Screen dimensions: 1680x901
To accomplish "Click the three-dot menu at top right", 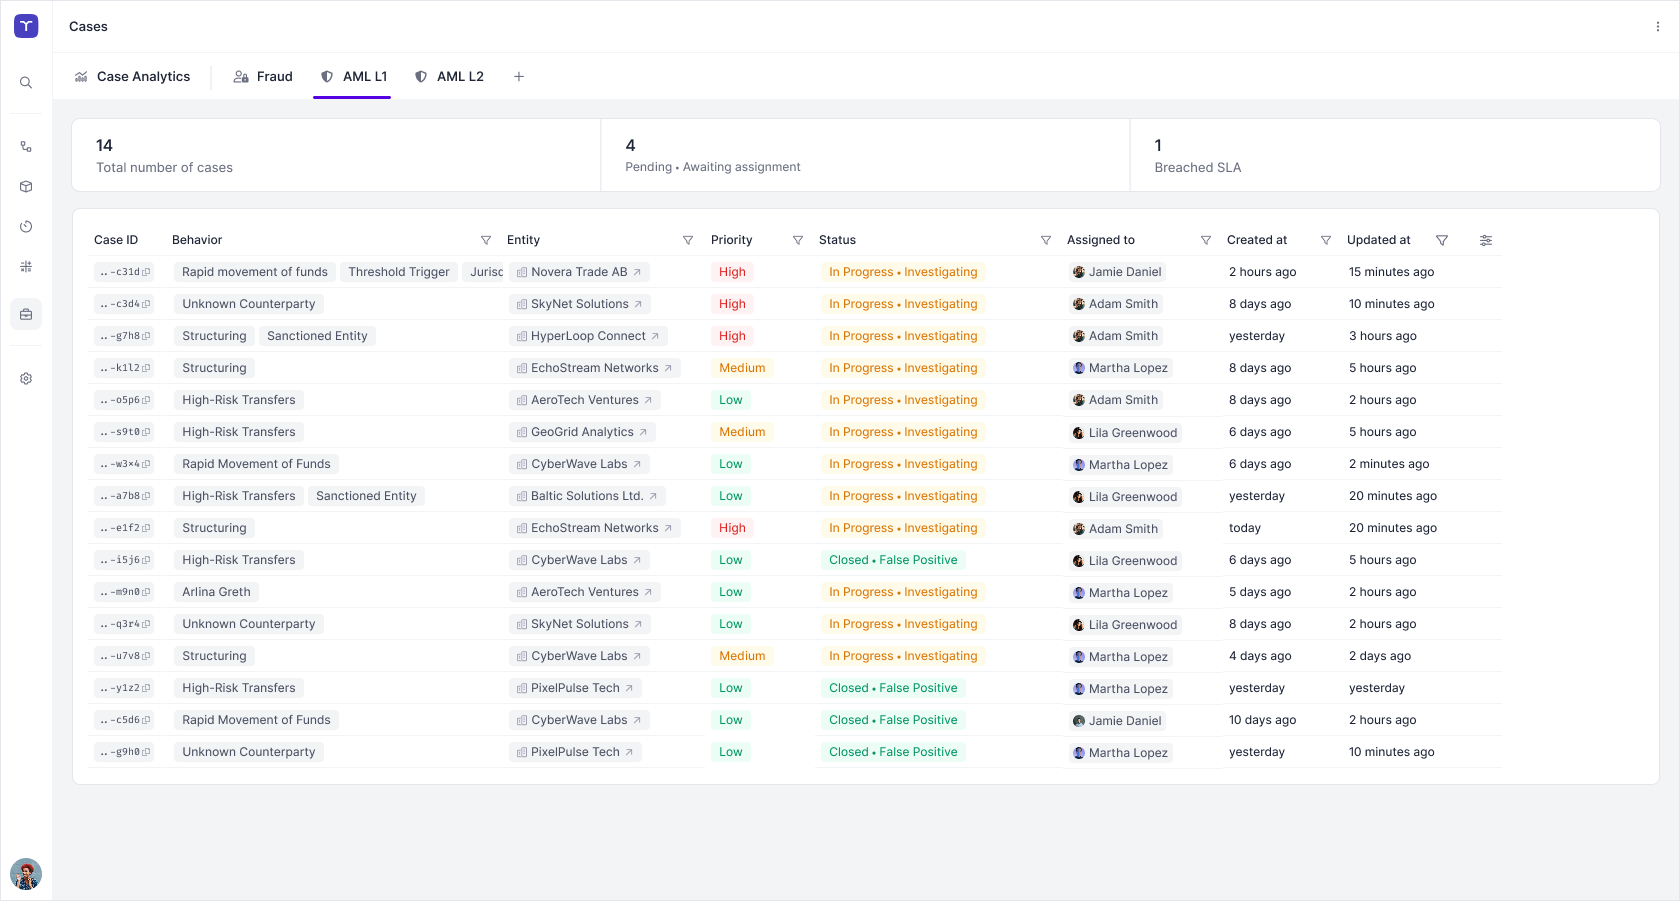I will click(x=1657, y=27).
